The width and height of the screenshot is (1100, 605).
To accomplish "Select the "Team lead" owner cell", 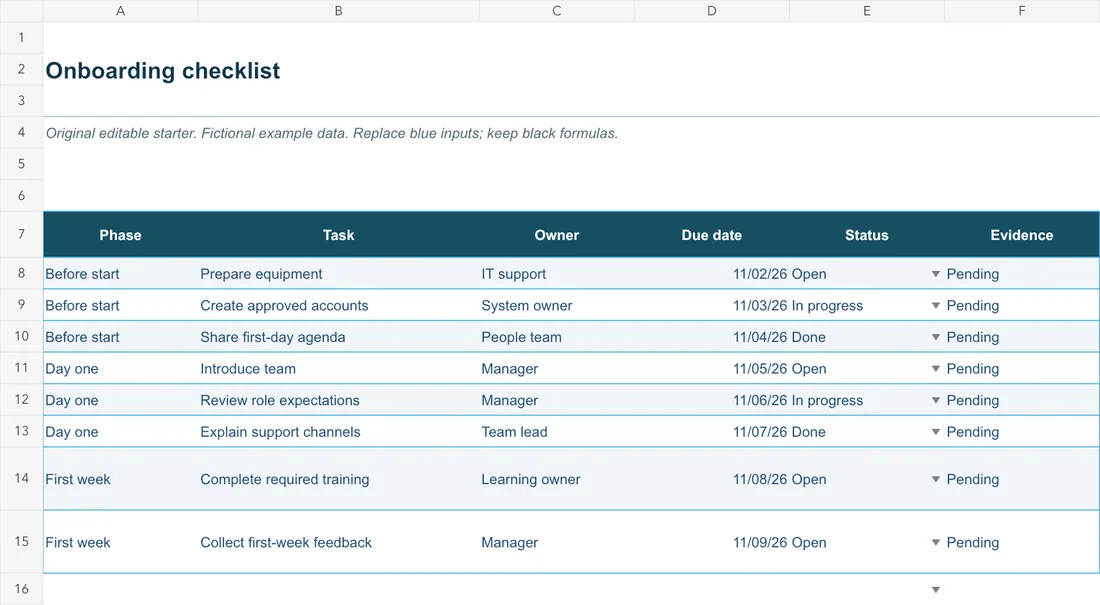I will (x=556, y=432).
